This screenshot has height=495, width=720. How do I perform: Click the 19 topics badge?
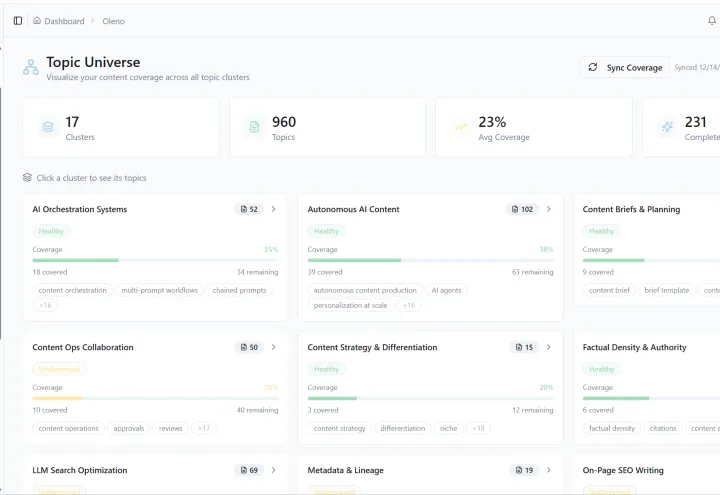tap(524, 470)
